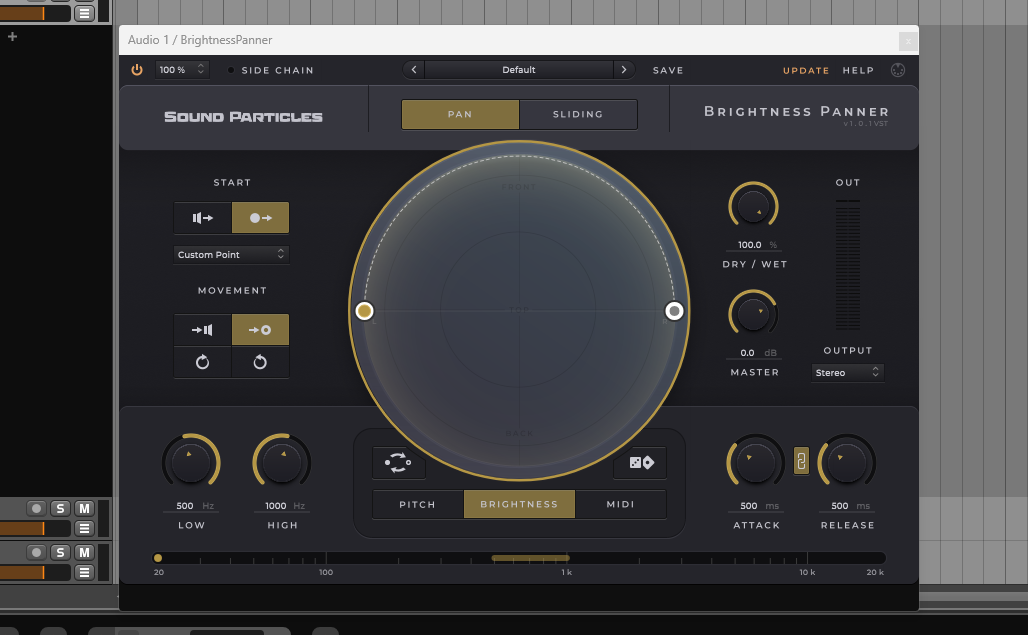The image size is (1028, 635).
Task: Click the ATTACK 500 ms value field
Action: 755,506
